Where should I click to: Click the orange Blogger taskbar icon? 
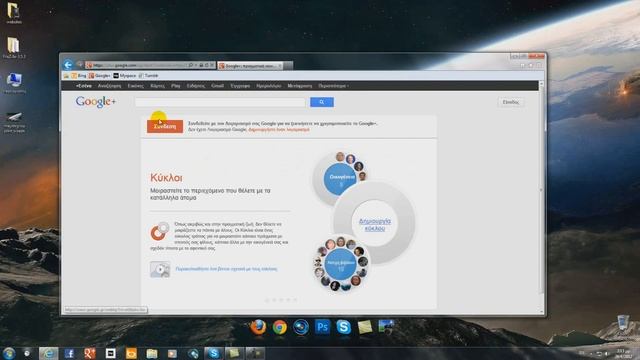131,353
